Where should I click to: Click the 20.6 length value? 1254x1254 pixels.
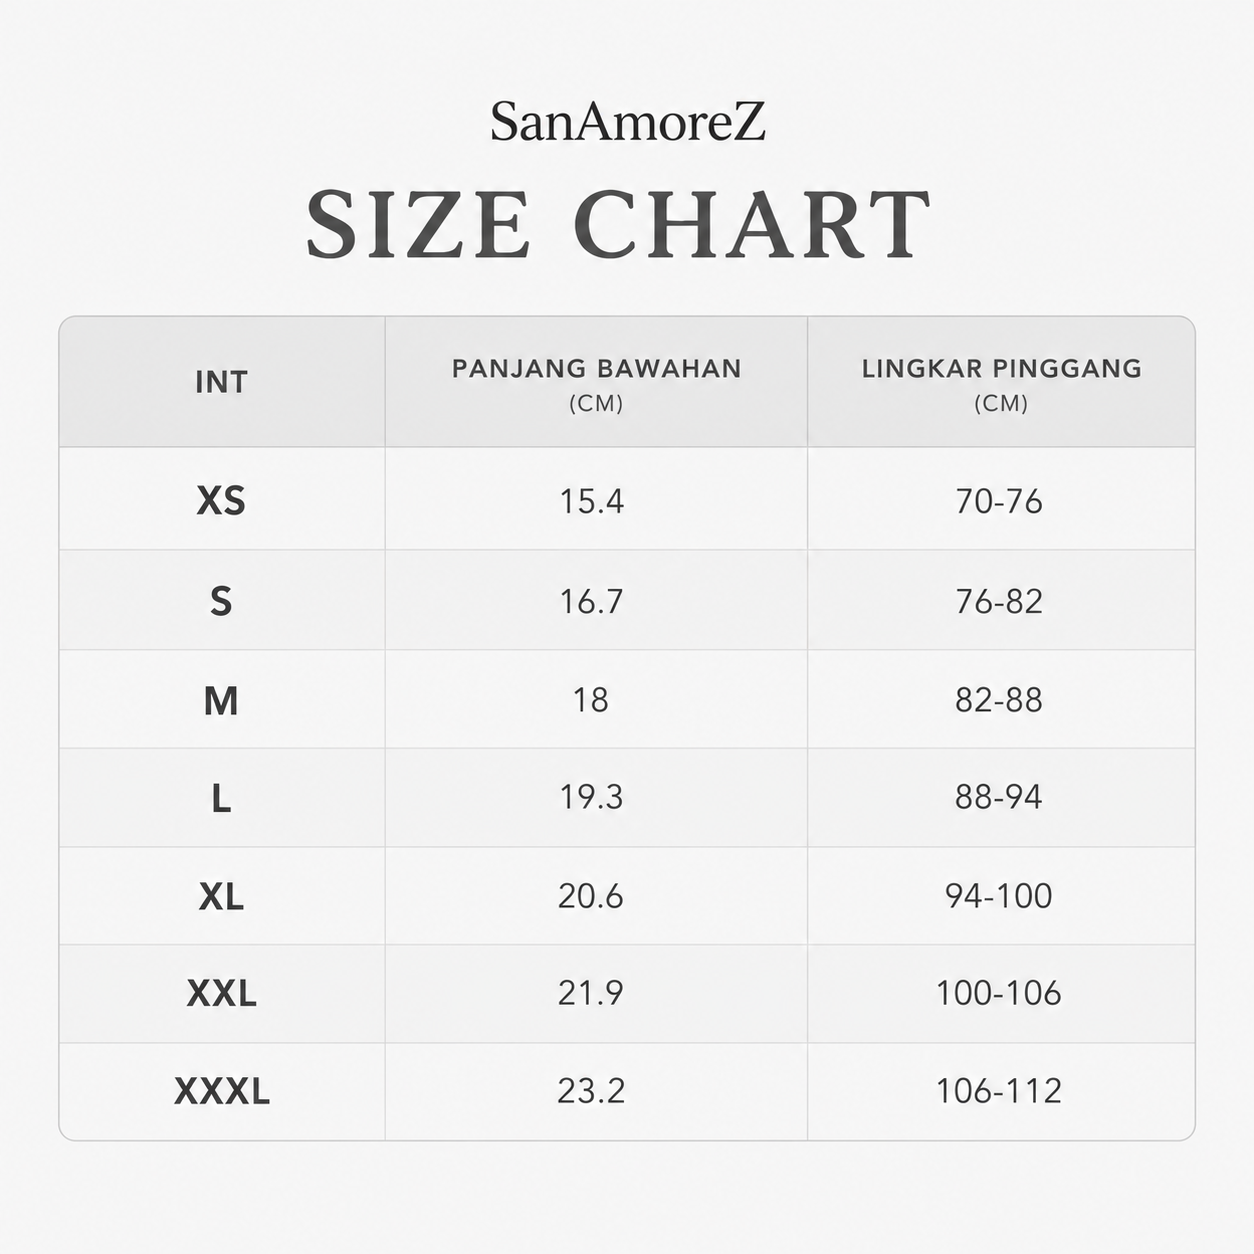pos(590,896)
